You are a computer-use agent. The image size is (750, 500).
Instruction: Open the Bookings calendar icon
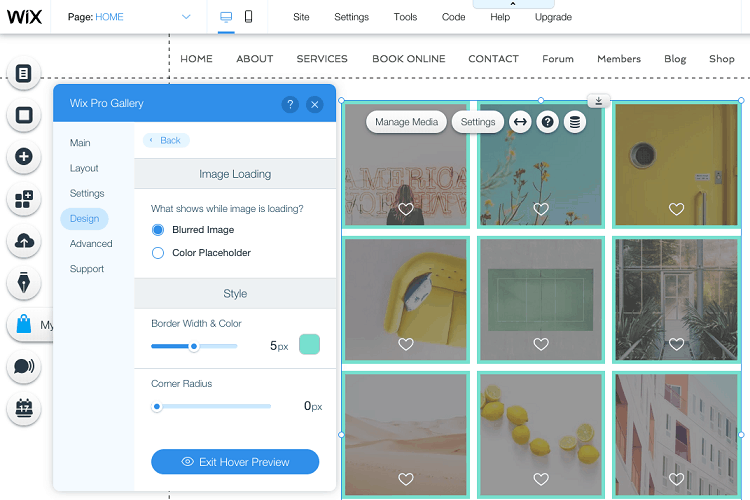[x=23, y=408]
